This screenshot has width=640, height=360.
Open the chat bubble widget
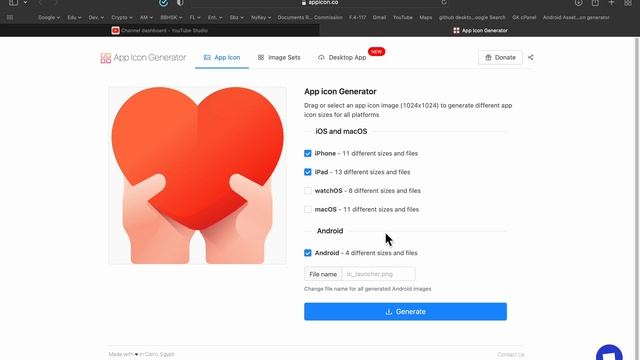[609, 354]
